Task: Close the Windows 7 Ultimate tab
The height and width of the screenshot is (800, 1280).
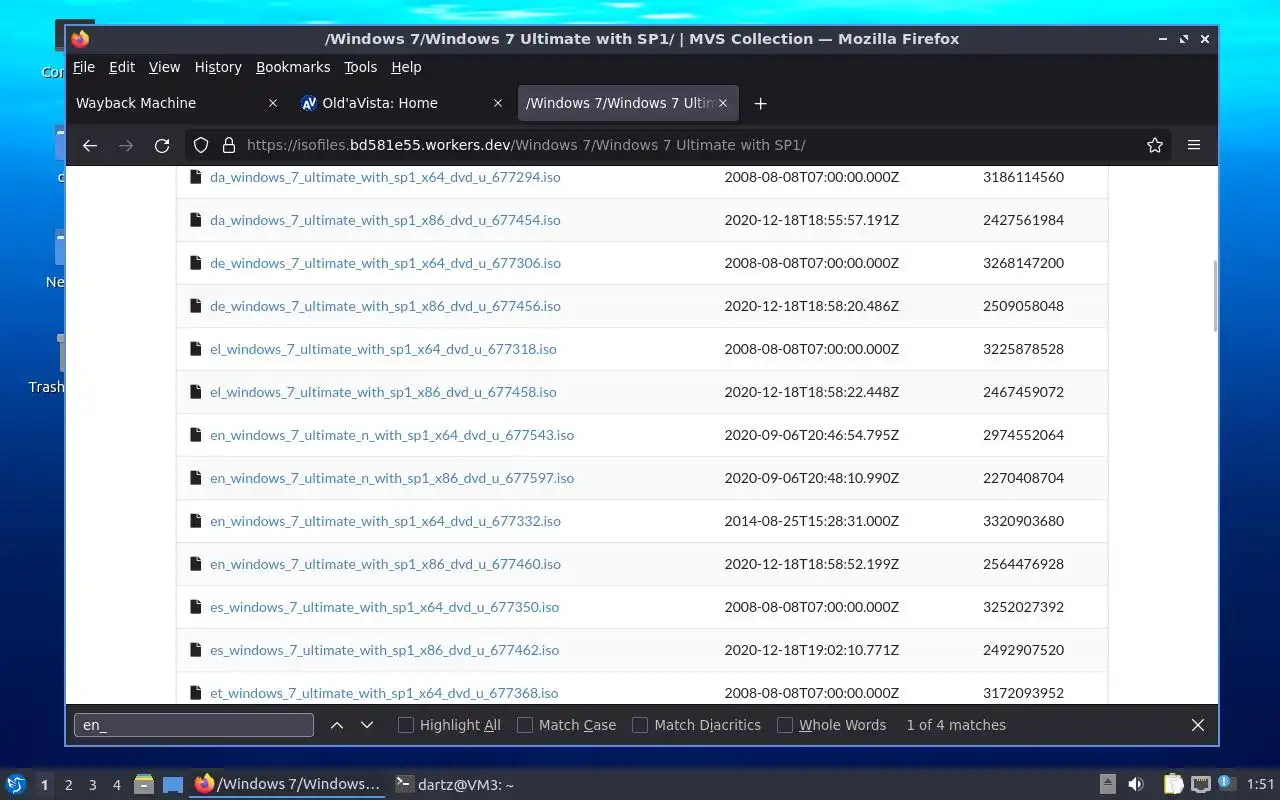Action: [723, 103]
